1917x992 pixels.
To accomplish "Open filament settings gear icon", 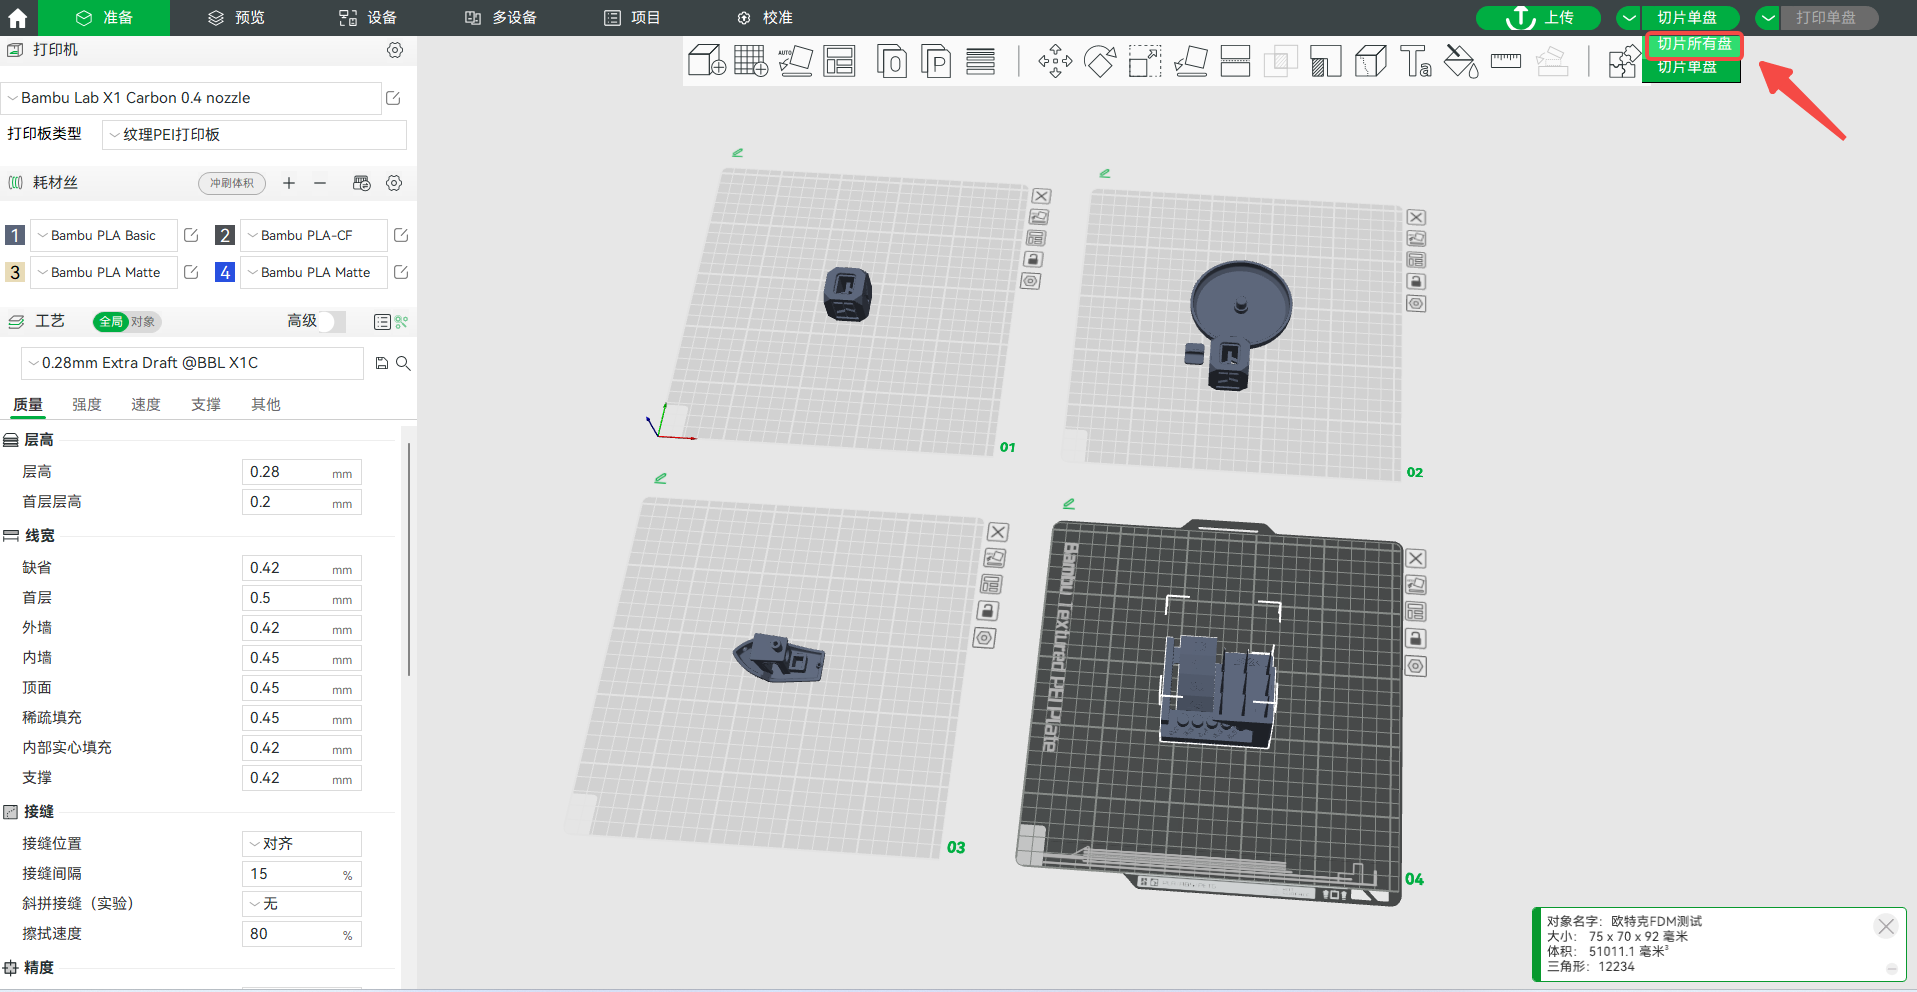I will coord(394,183).
